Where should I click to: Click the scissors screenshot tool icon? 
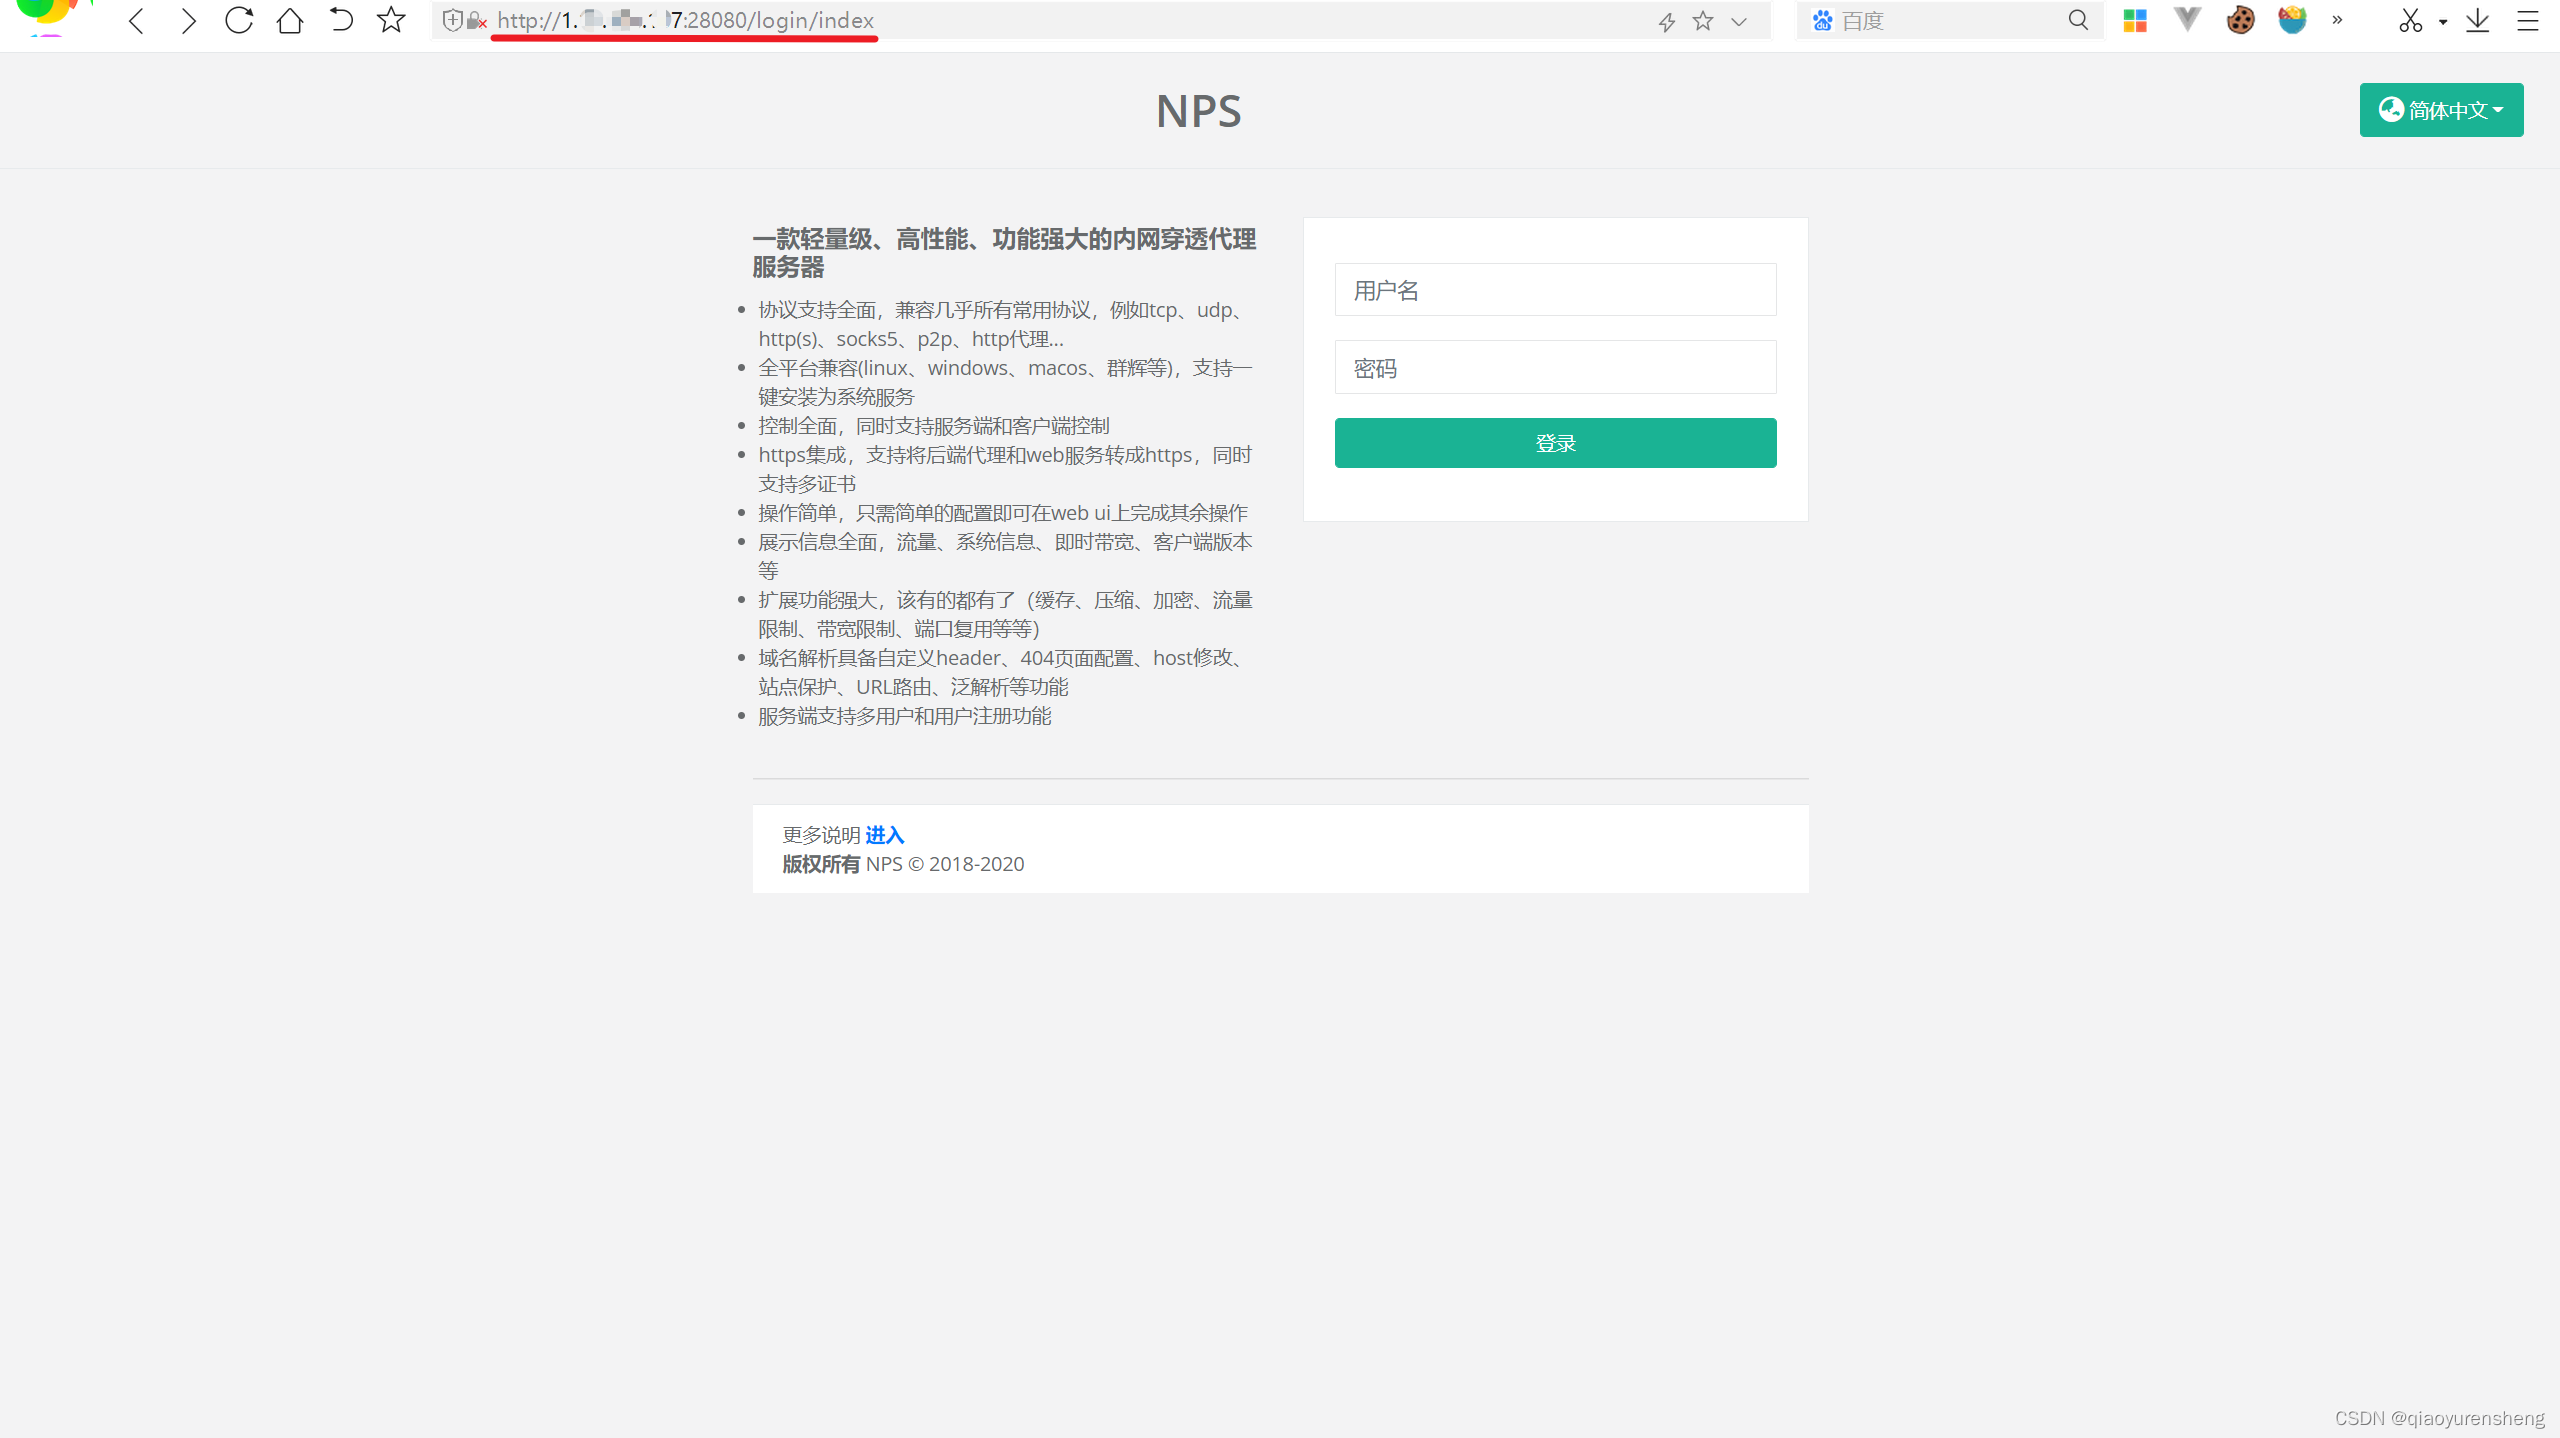click(x=2410, y=20)
